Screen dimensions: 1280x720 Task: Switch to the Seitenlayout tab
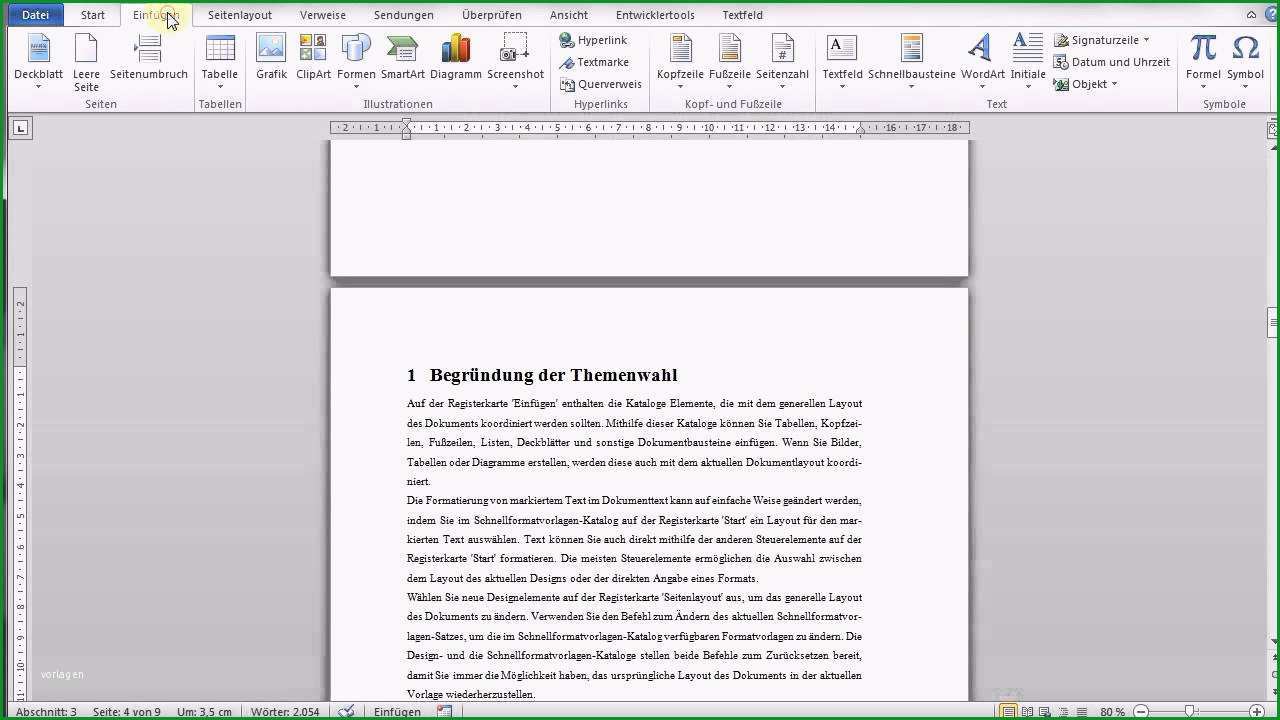pos(240,15)
